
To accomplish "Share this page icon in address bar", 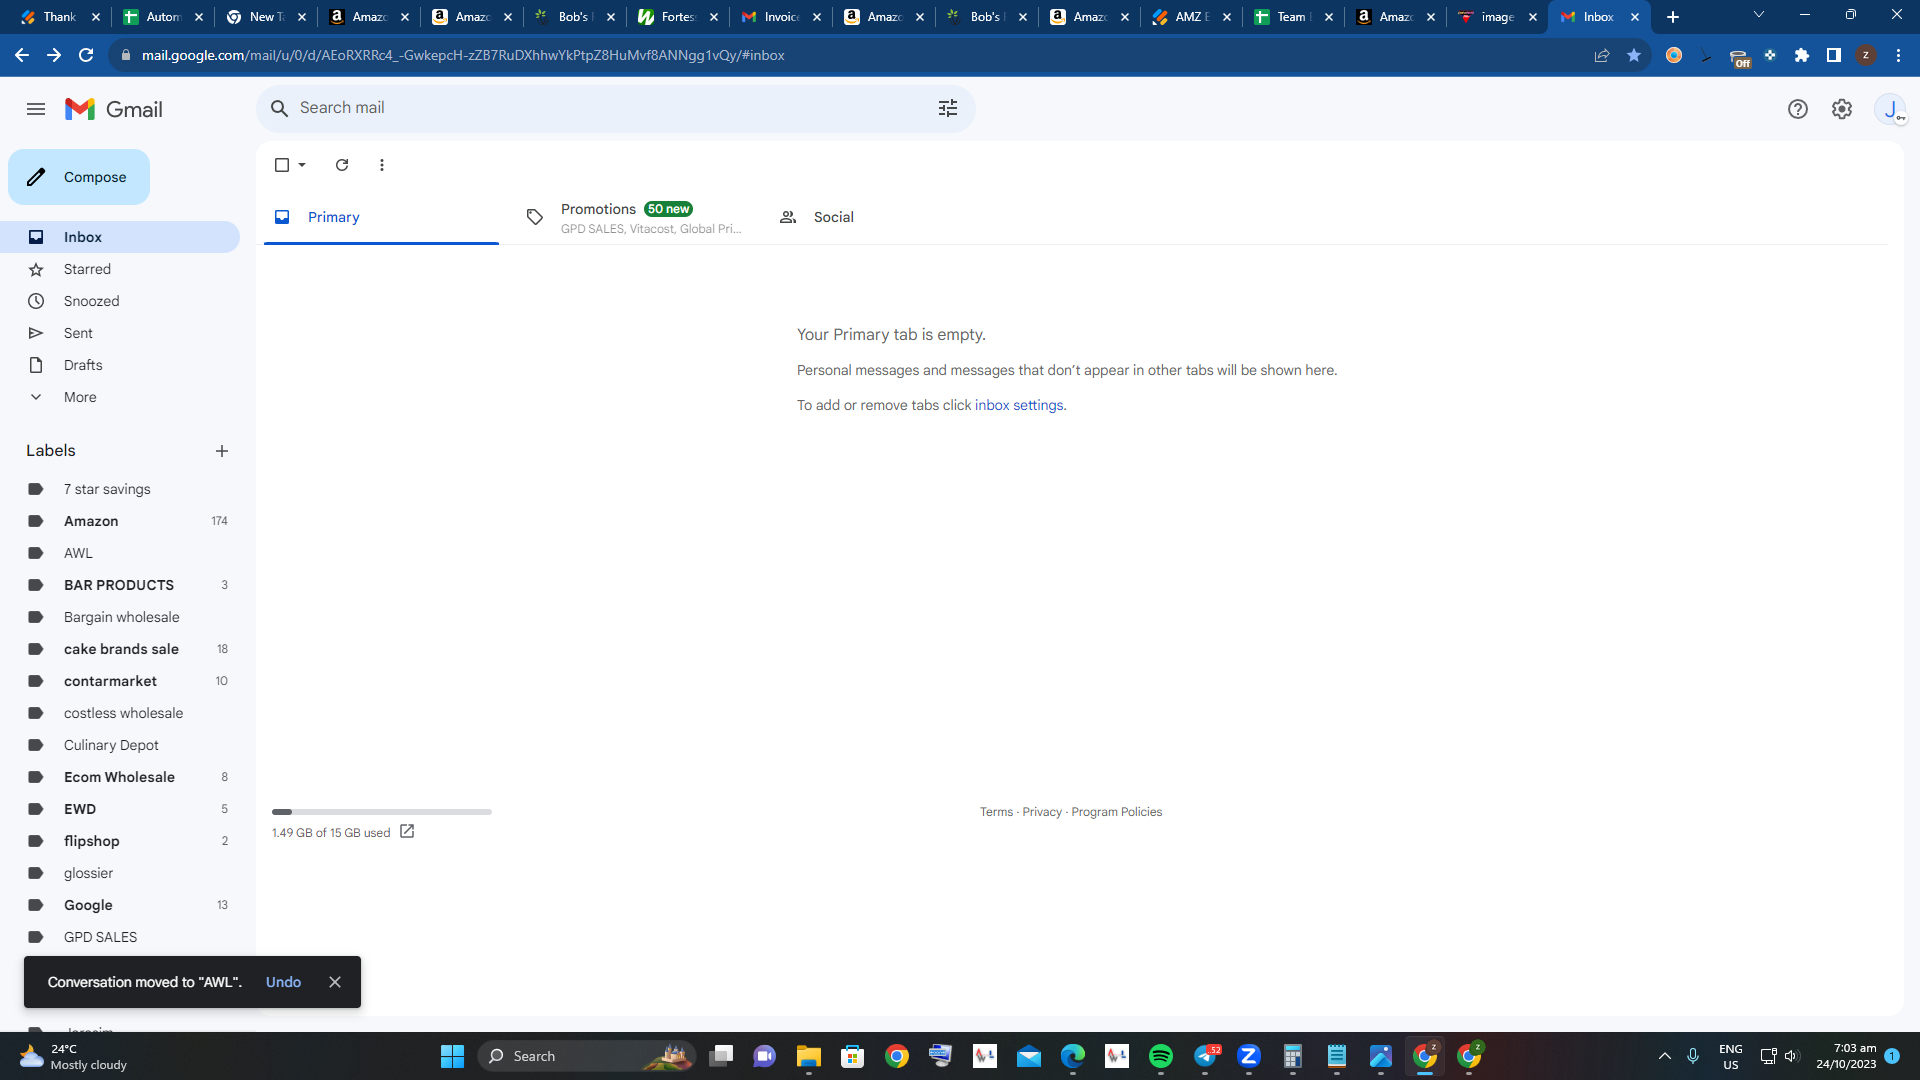I will click(x=1602, y=55).
